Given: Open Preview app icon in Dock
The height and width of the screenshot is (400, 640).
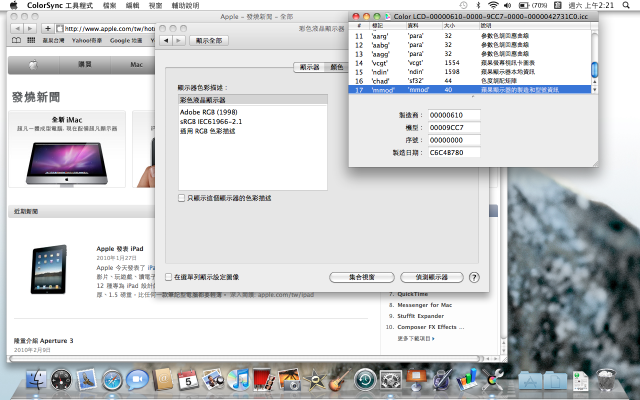Looking at the screenshot, I should tap(213, 379).
